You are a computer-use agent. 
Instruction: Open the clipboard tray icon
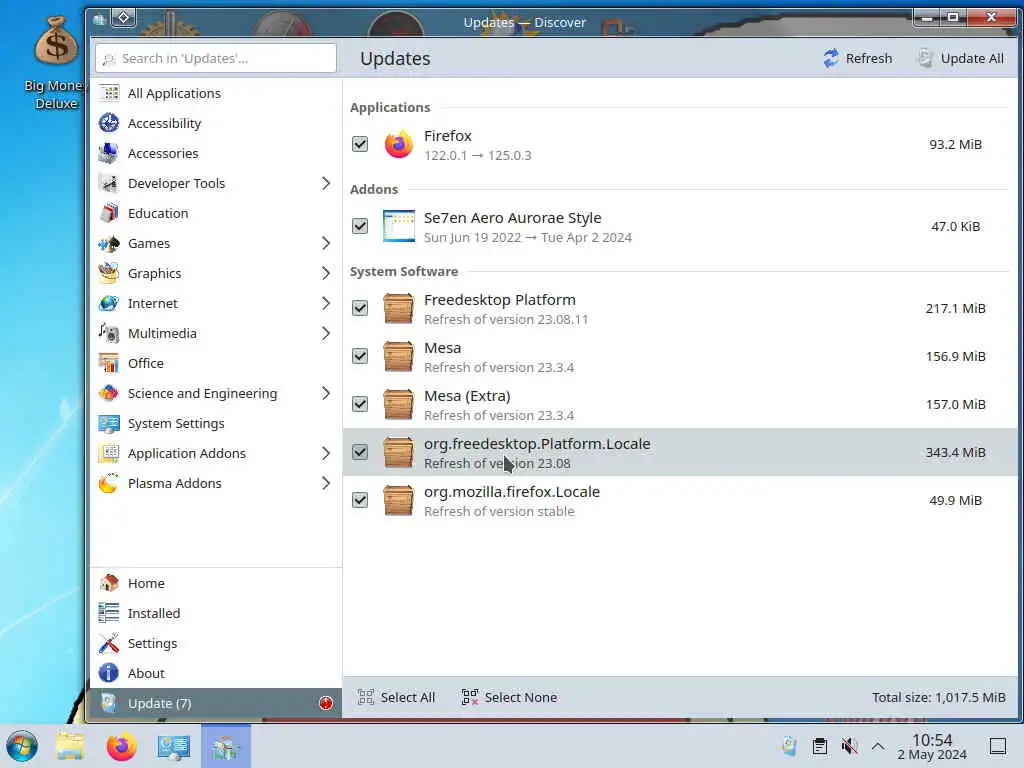click(820, 746)
